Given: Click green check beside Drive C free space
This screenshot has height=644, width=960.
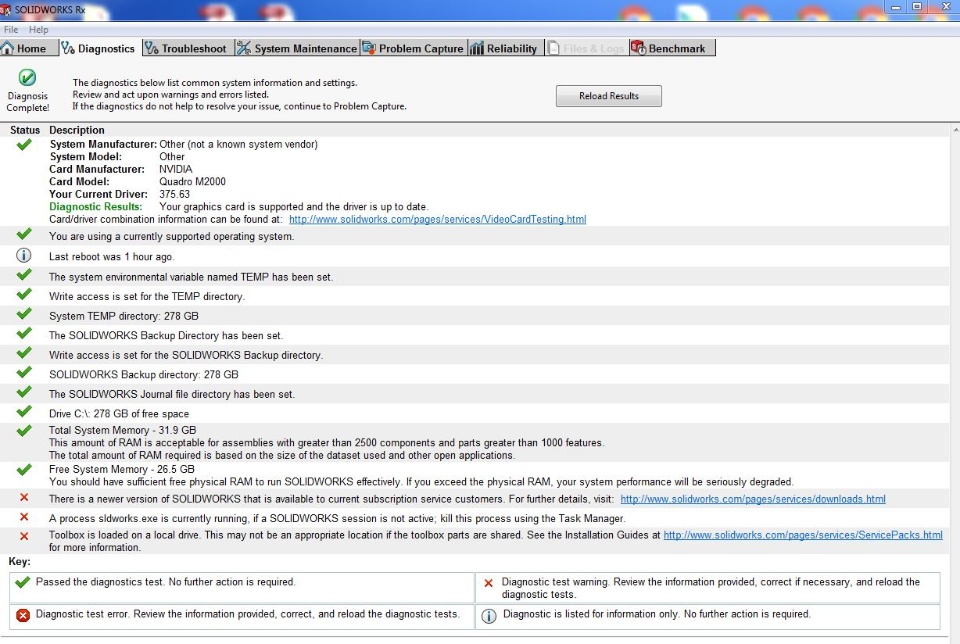Looking at the screenshot, I should pyautogui.click(x=24, y=412).
